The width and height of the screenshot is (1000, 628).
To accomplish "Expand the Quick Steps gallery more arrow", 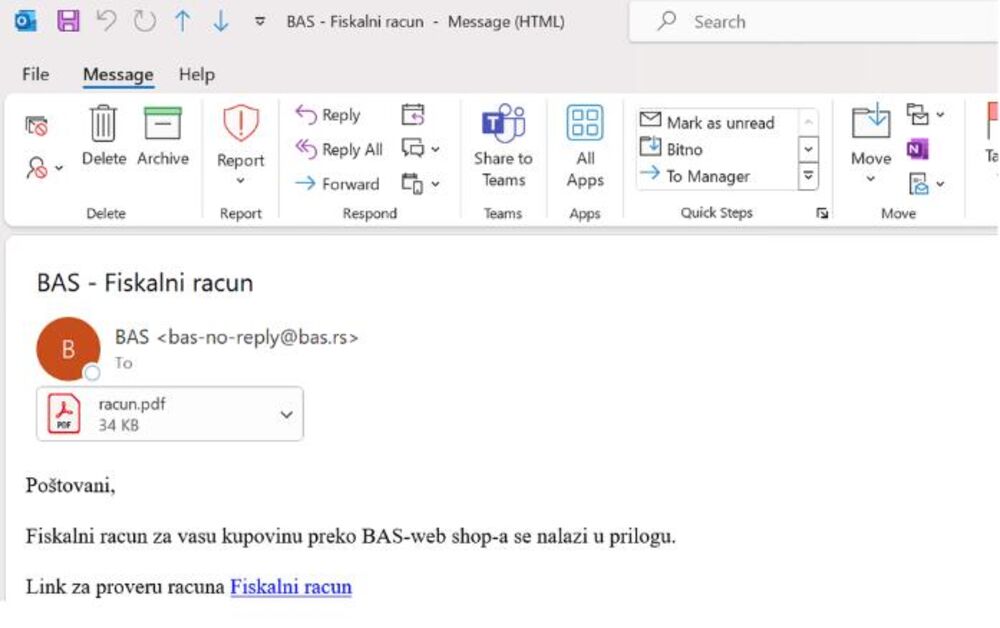I will click(x=808, y=177).
